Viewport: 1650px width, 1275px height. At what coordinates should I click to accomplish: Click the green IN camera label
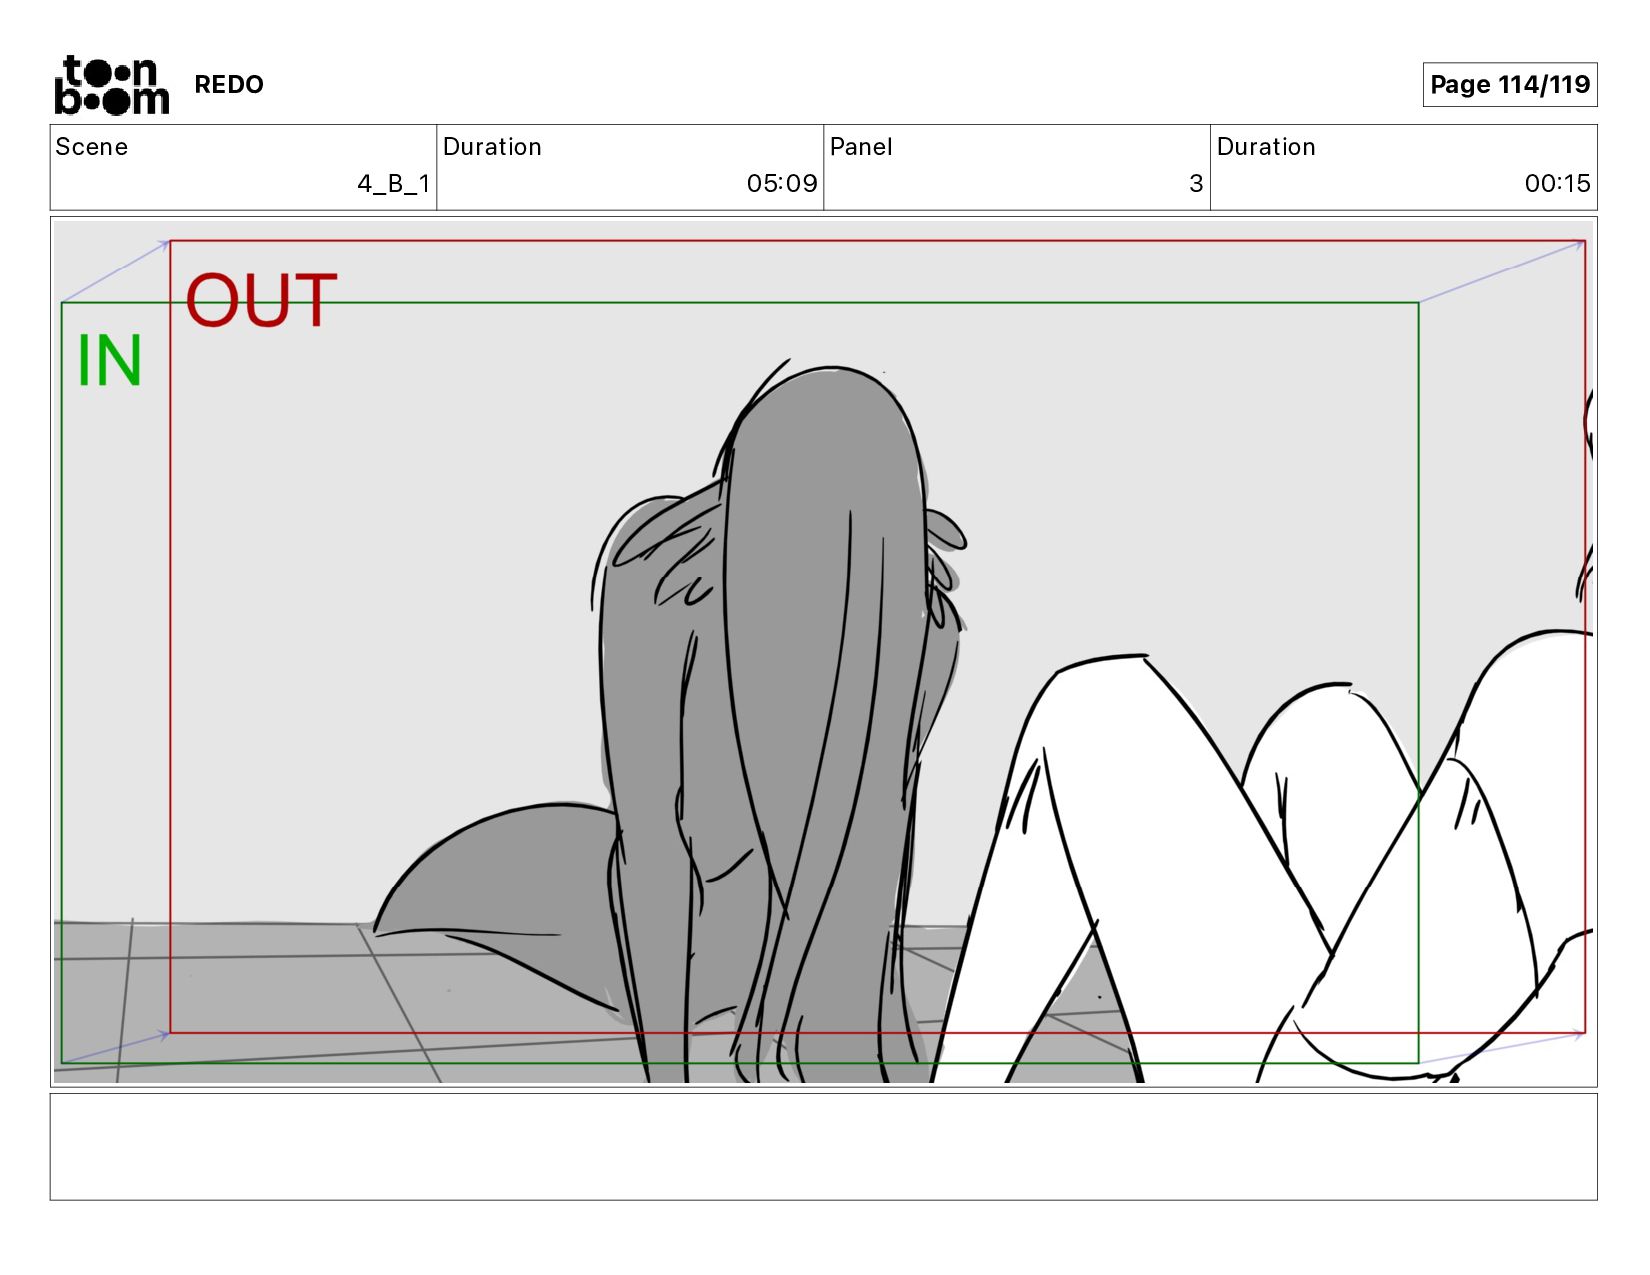coord(110,361)
